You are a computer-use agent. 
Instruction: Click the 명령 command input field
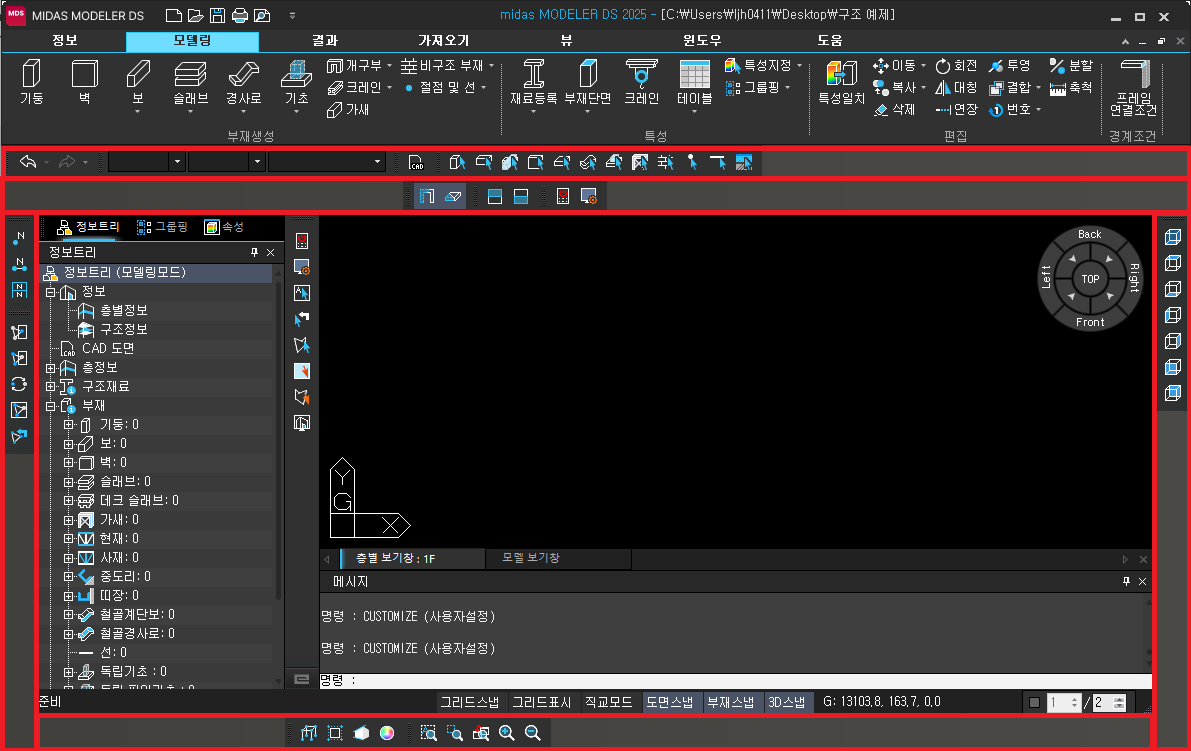pyautogui.click(x=735, y=680)
